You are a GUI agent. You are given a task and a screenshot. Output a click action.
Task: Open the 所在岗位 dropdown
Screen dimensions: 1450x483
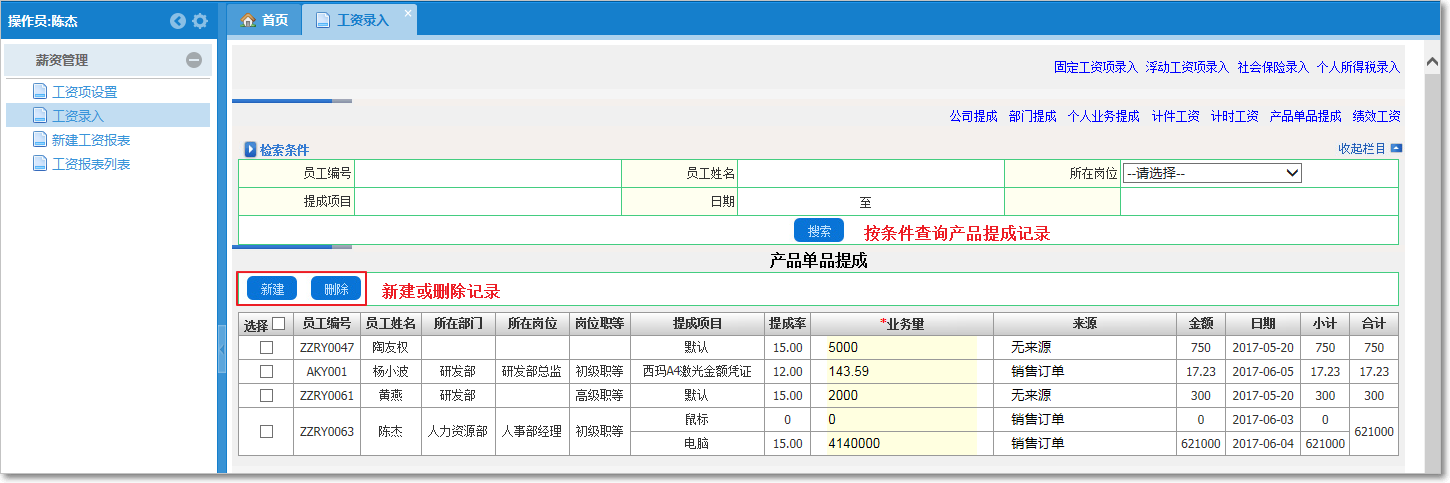(1211, 173)
